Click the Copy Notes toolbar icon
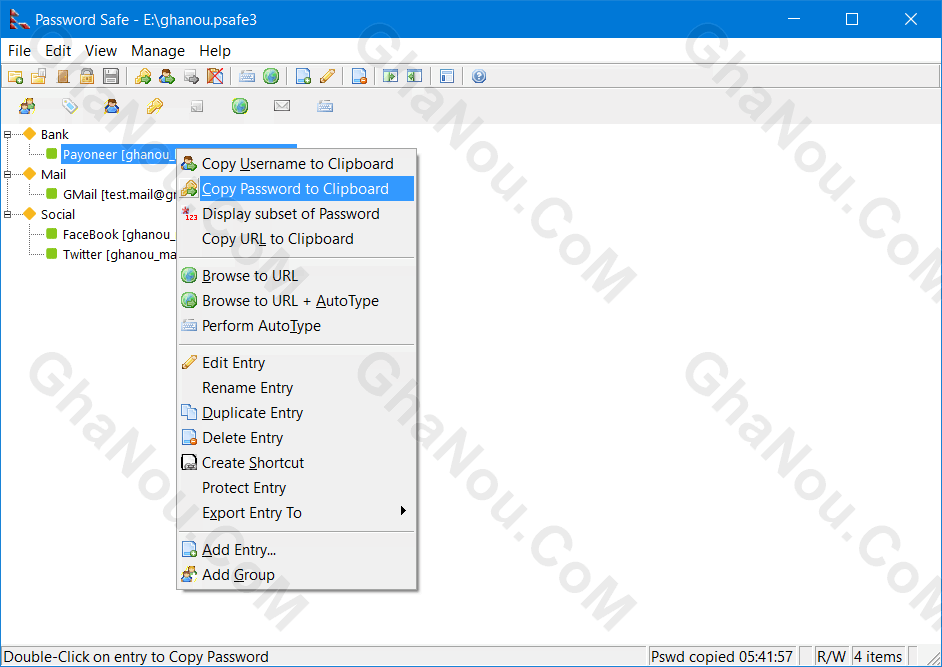Screen dimensions: 942x667 191,76
